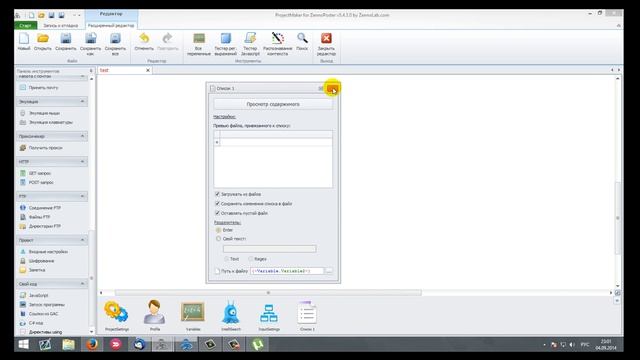Collapse the Проксичекер toolbox section
Viewport: 640px width, 360px height.
82,136
